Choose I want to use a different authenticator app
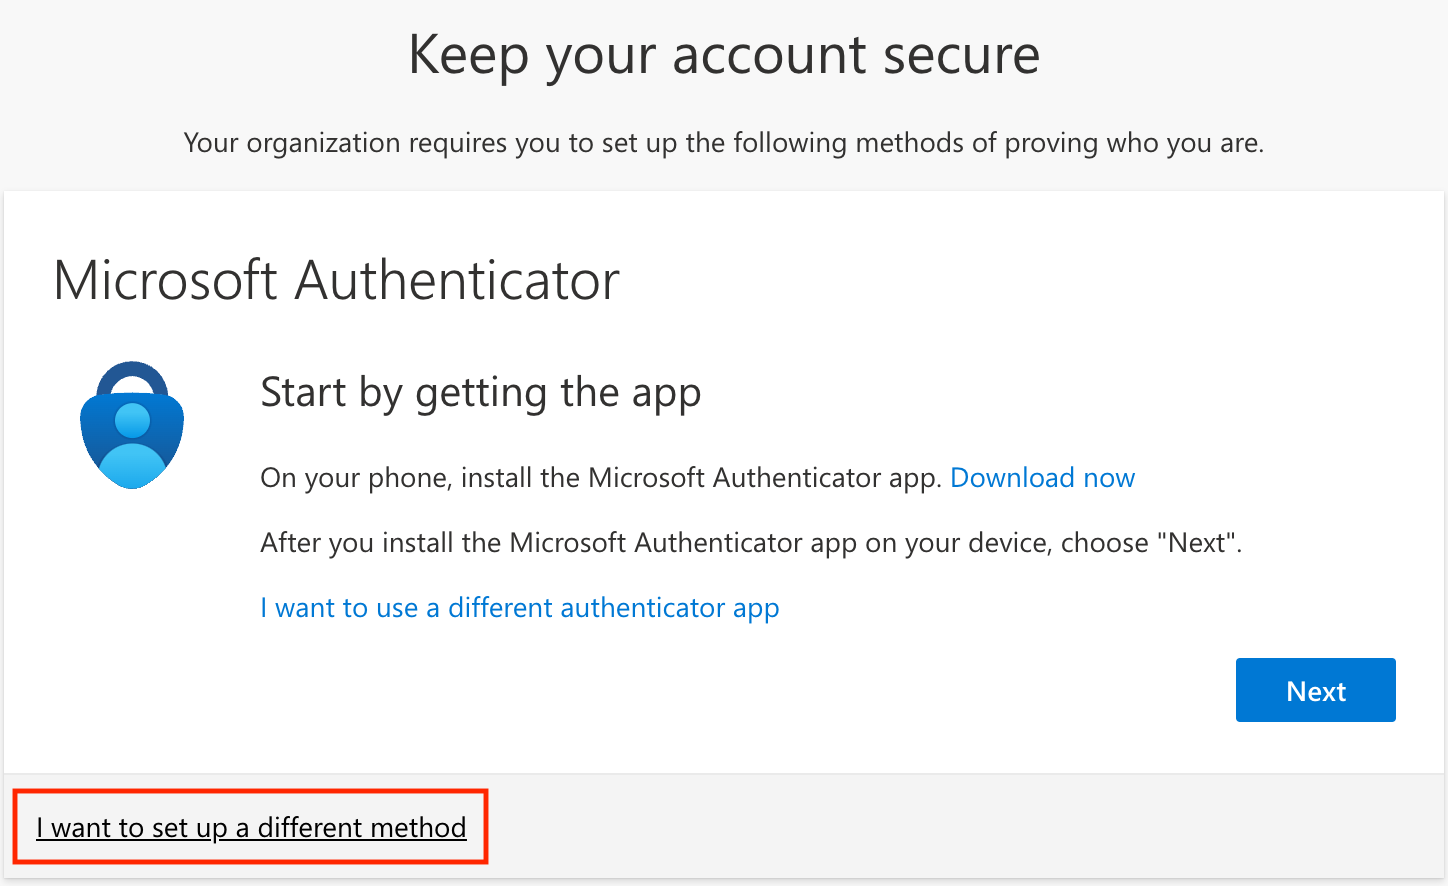Screen dimensions: 1448x886 pos(520,608)
